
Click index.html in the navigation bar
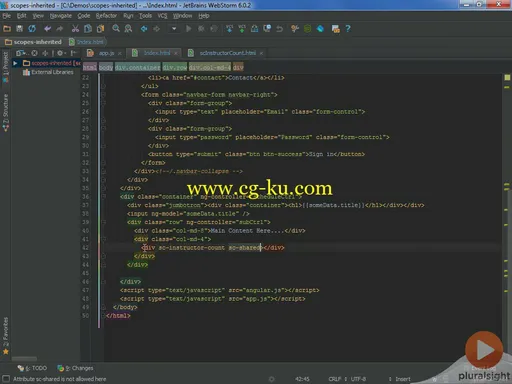click(86, 42)
